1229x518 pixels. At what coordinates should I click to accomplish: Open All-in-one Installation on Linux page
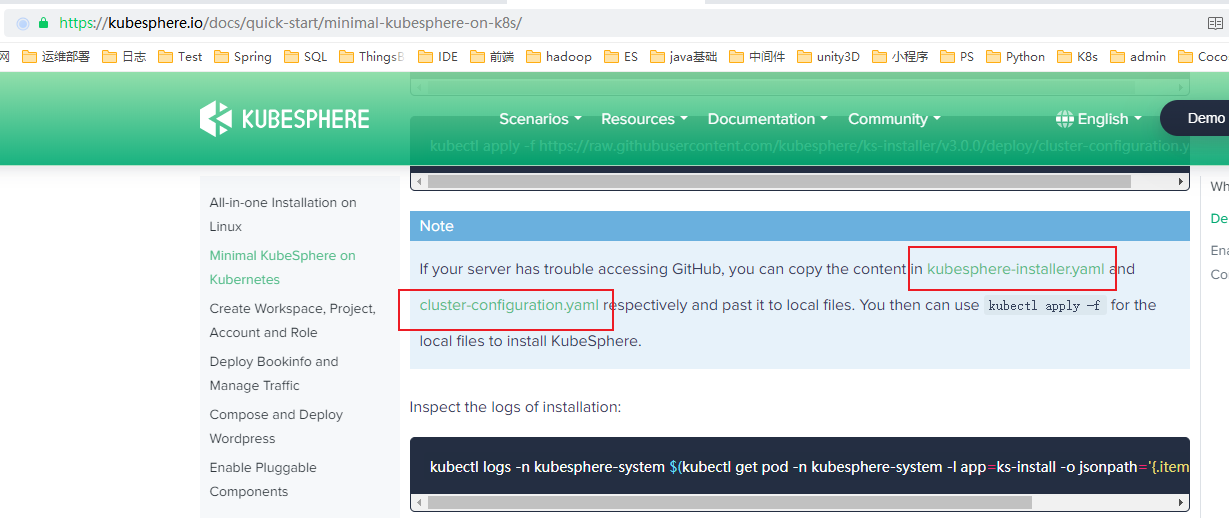point(283,214)
